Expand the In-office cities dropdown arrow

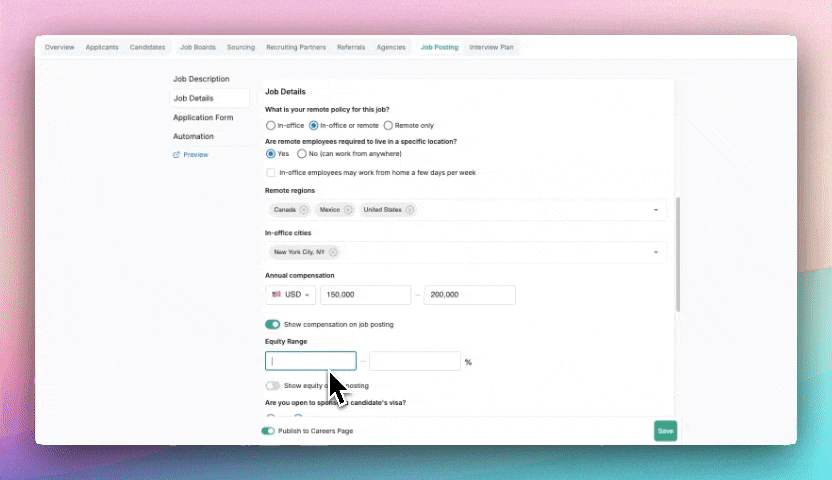click(657, 252)
